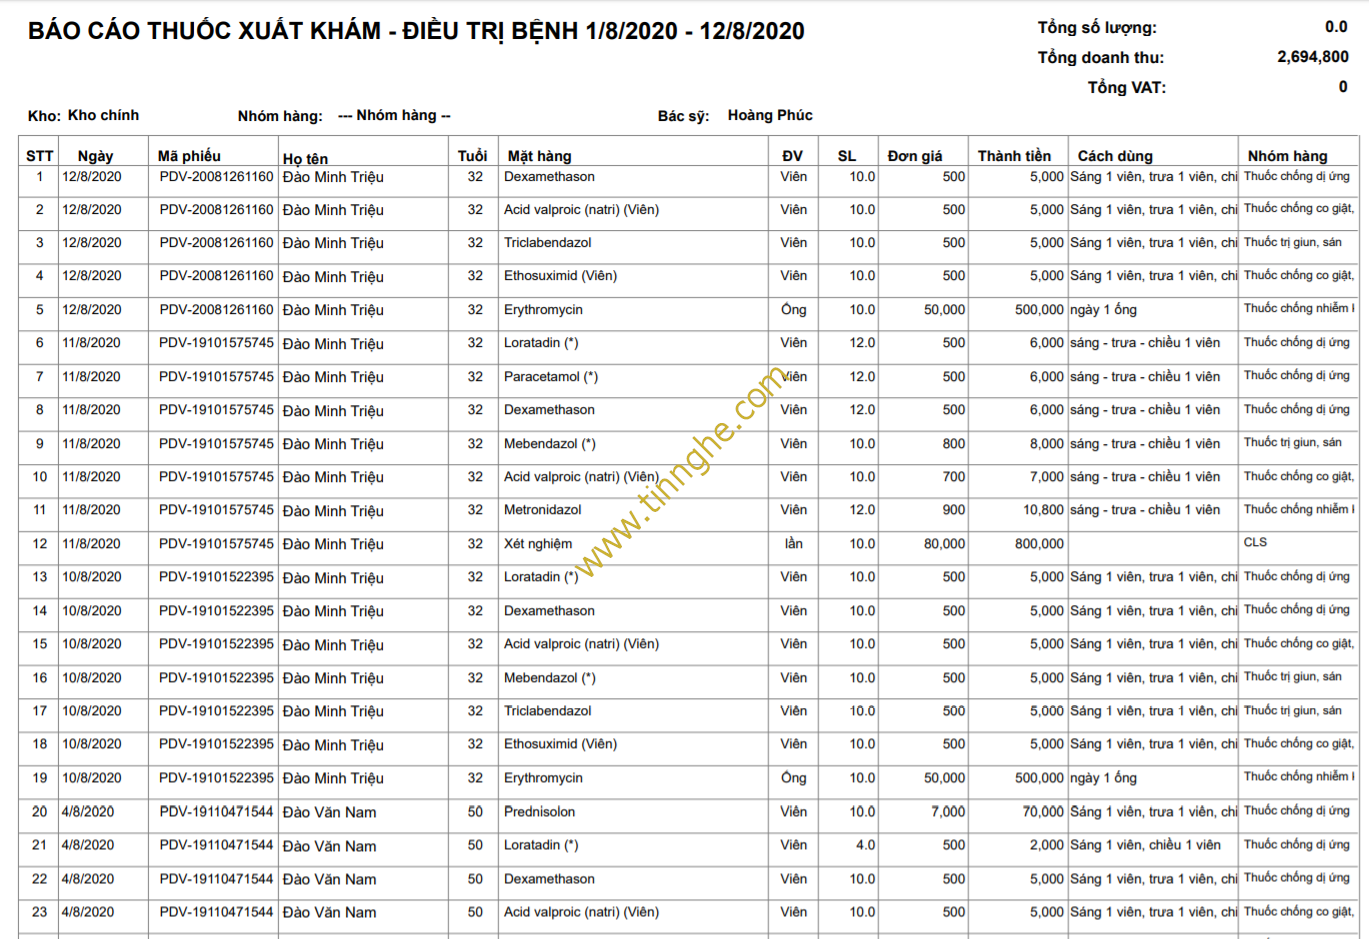
Task: Click unit price 900 in row 11
Action: coord(953,510)
